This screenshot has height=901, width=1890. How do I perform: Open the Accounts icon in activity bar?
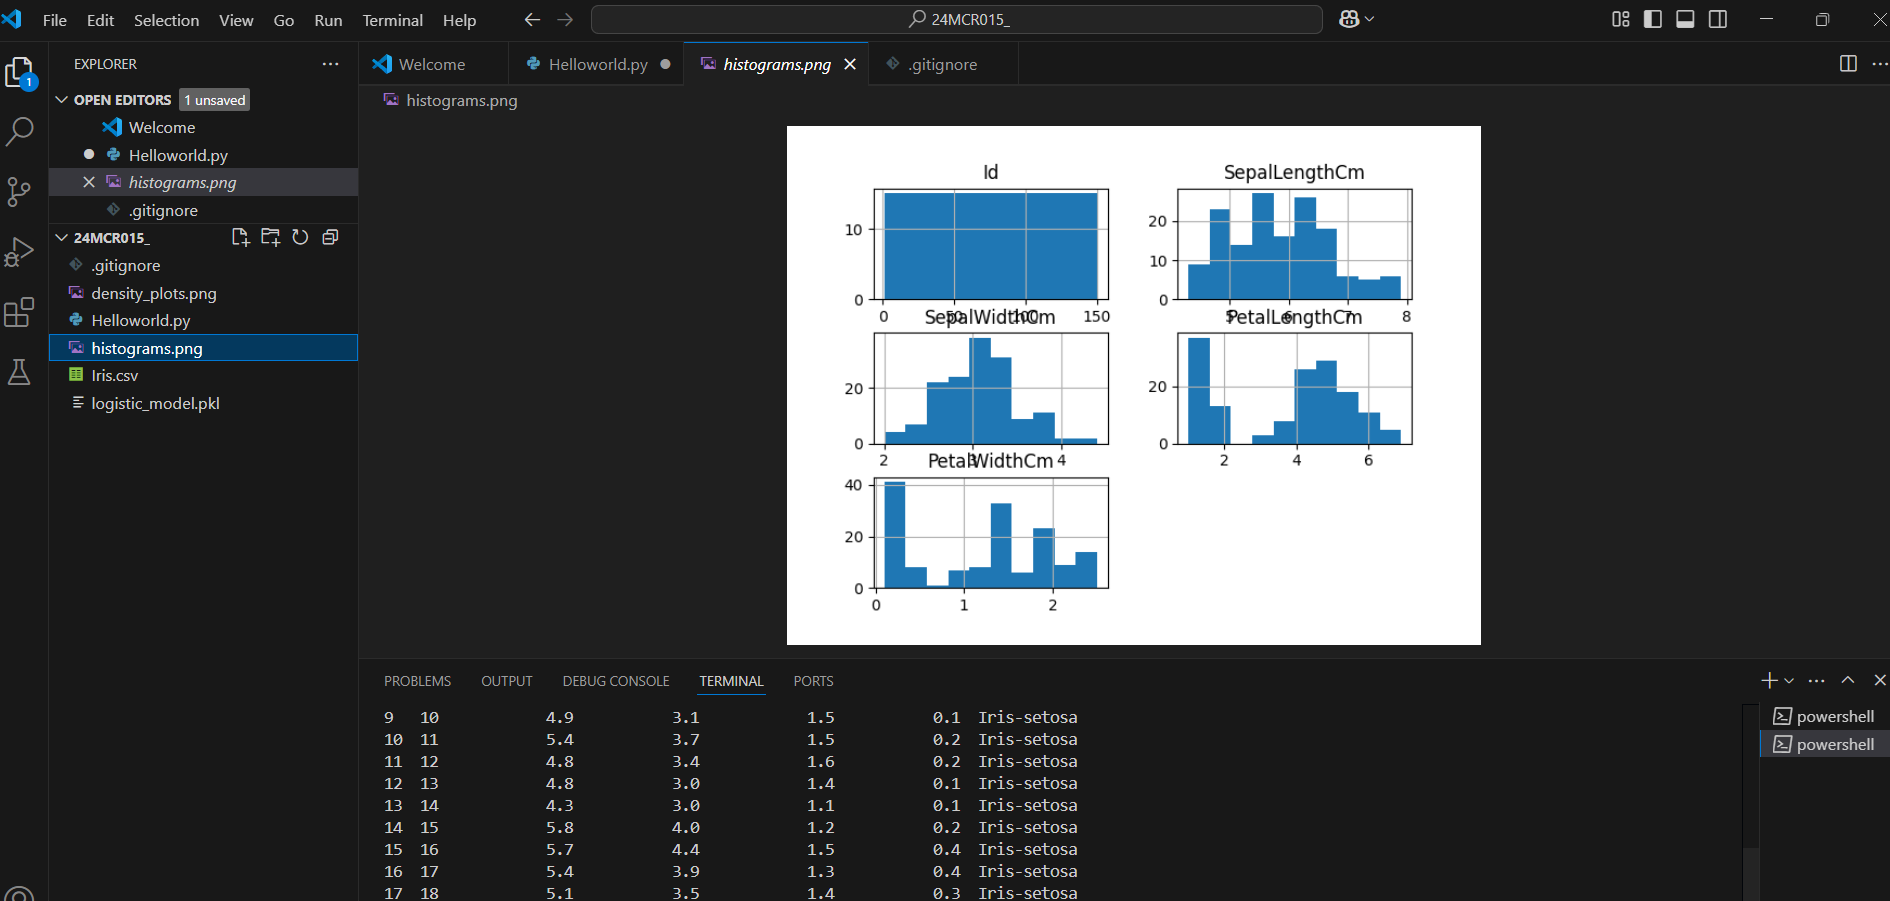coord(20,893)
